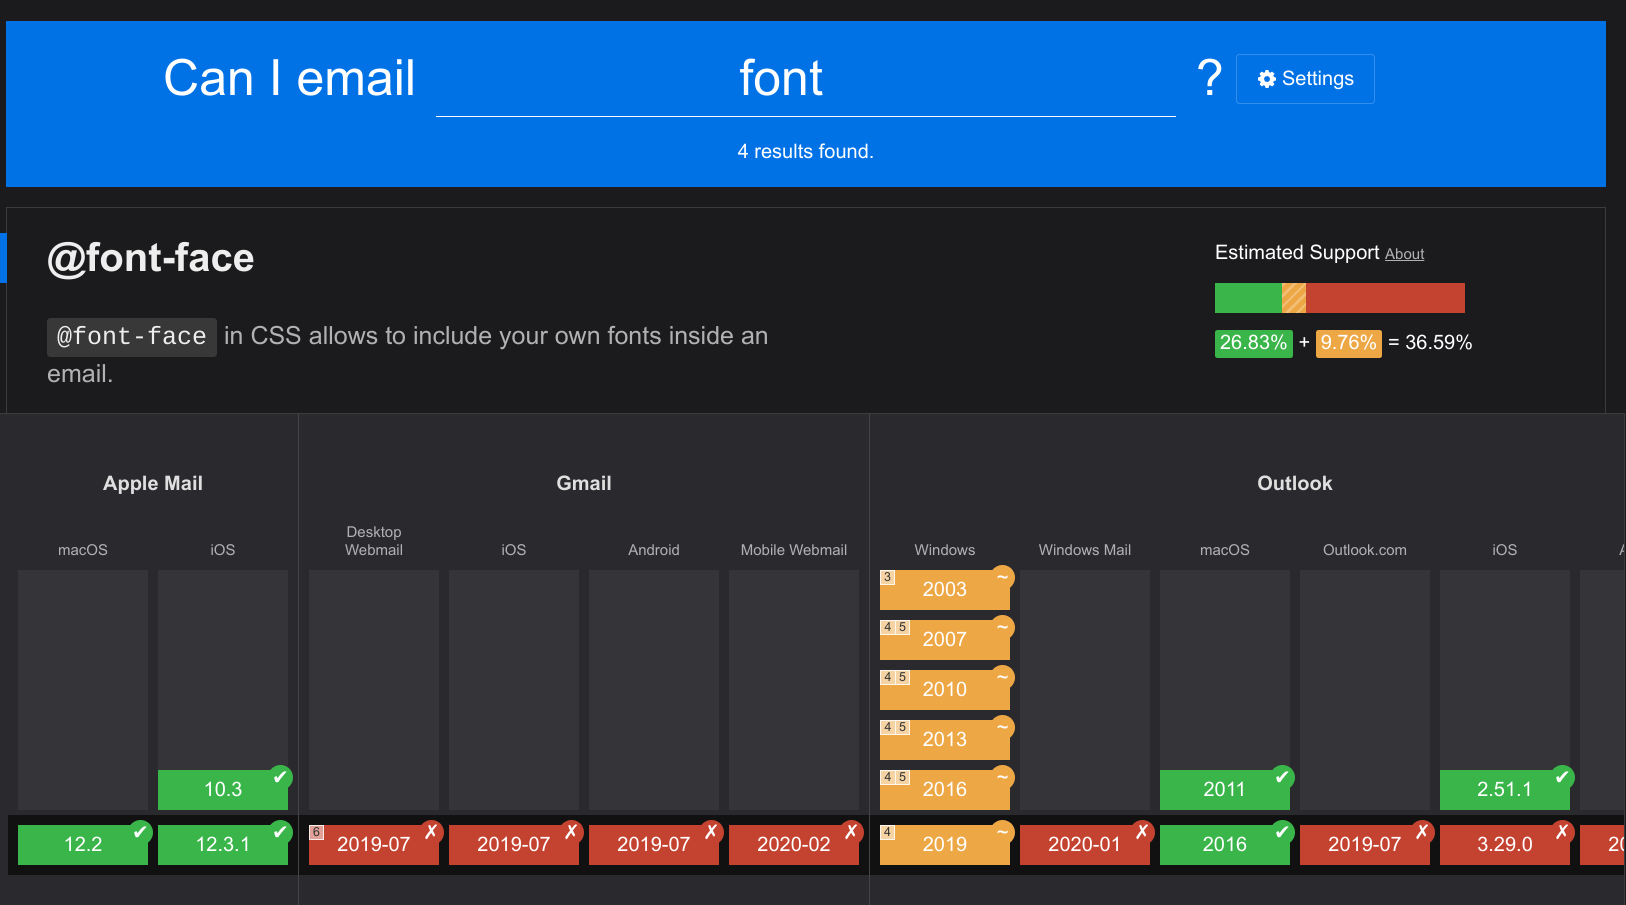Select Outlook macOS 2016 cell
Screen dimensions: 1626x905
(1225, 844)
